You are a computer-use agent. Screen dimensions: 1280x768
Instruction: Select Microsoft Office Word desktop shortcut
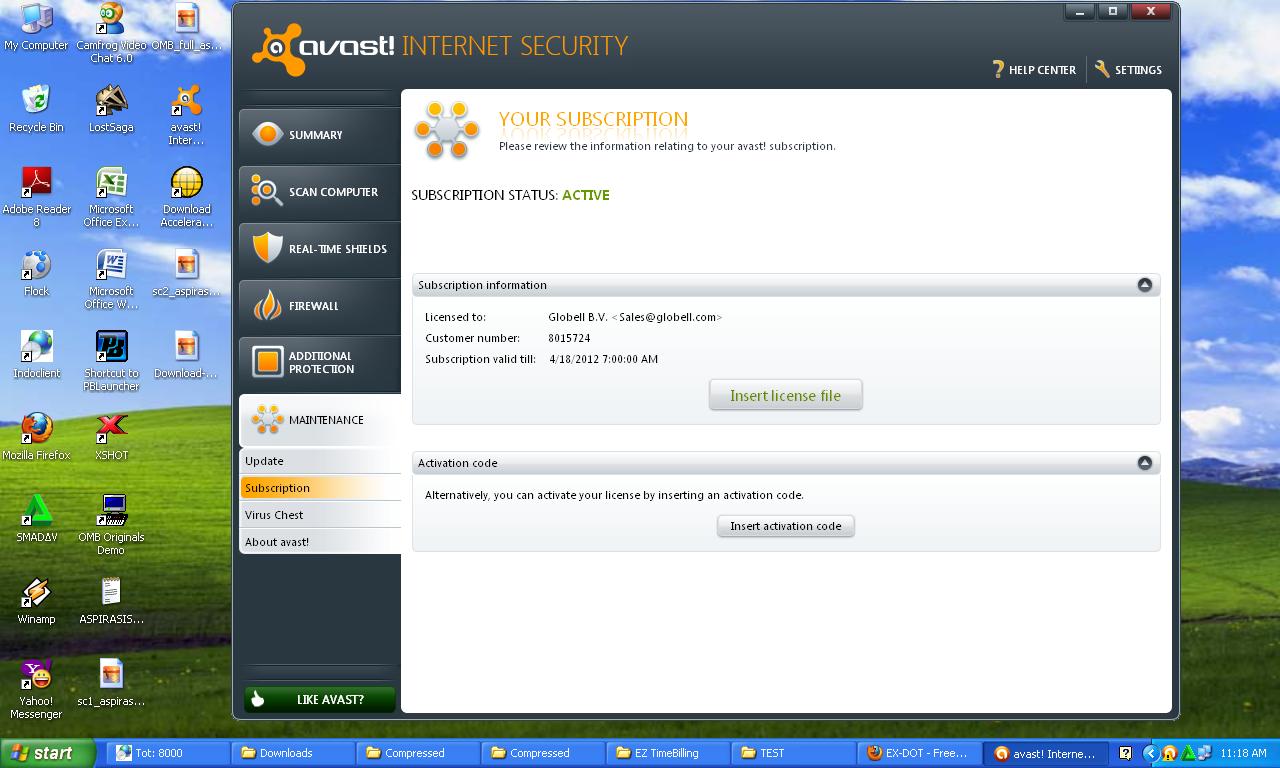point(111,279)
